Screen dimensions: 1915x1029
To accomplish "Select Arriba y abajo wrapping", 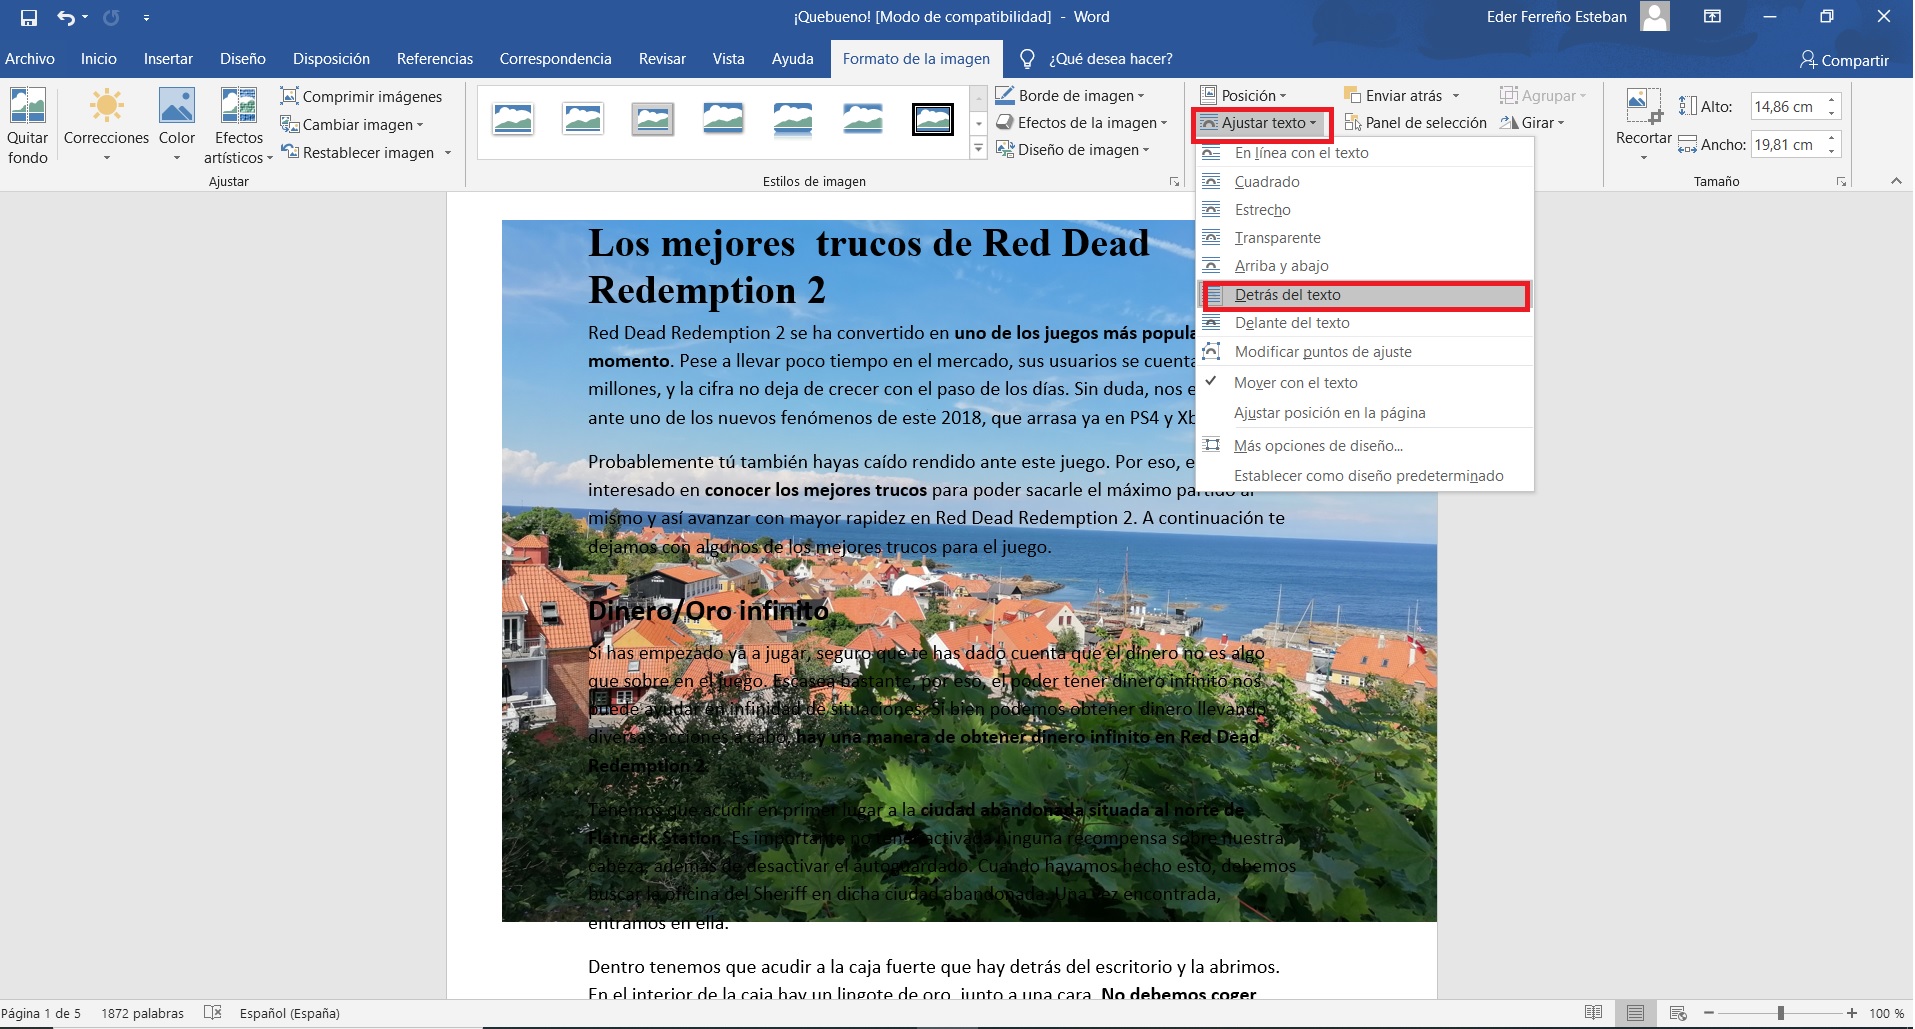I will pos(1365,266).
